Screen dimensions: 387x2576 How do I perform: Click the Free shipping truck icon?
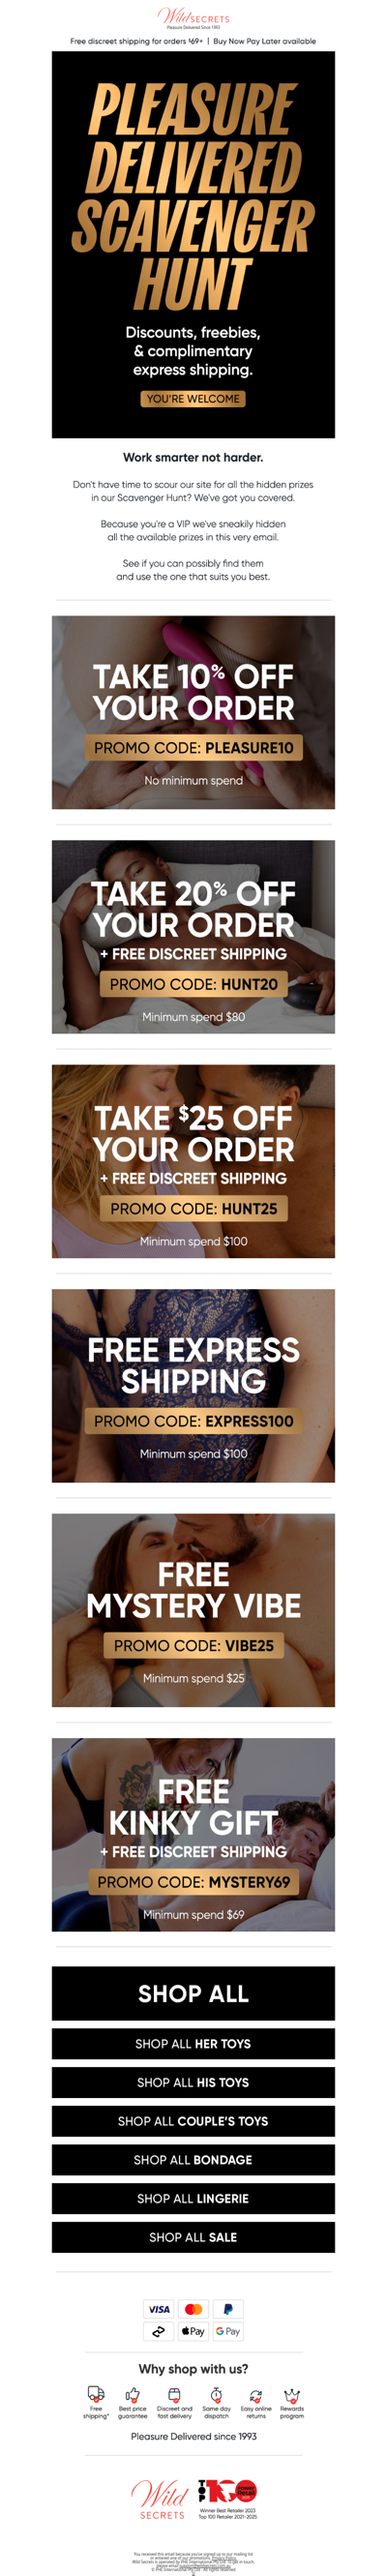(96, 2394)
